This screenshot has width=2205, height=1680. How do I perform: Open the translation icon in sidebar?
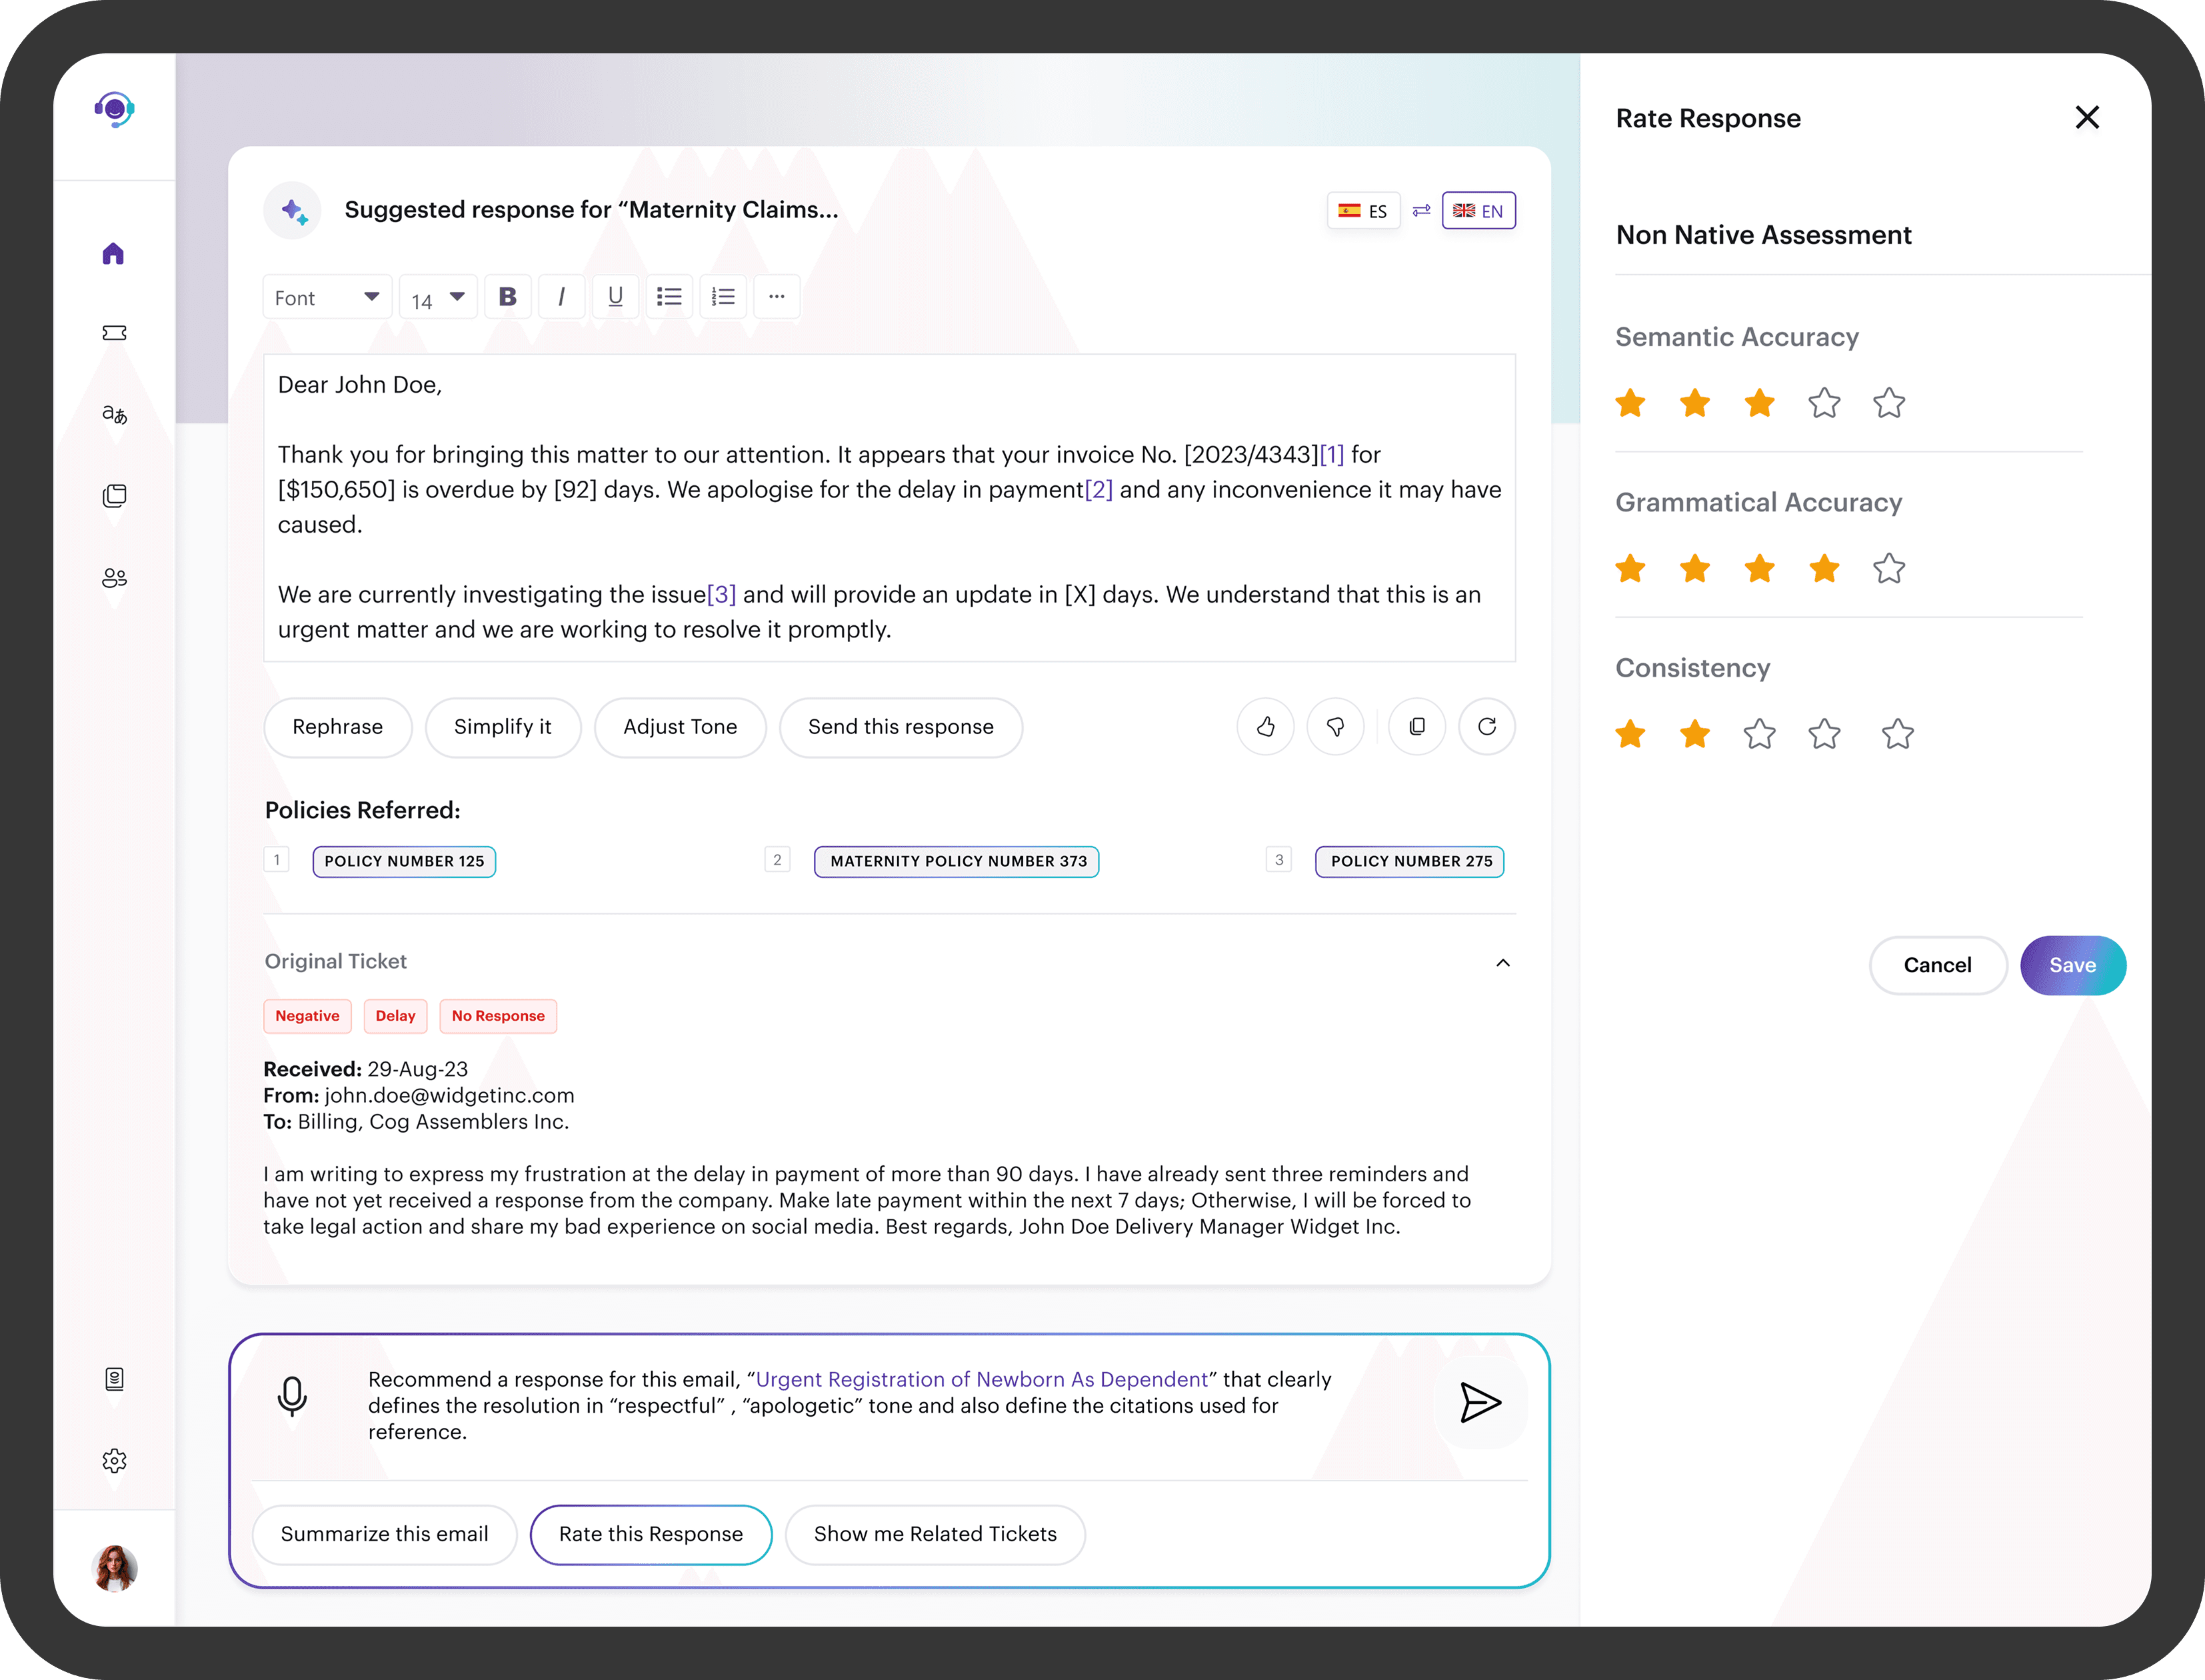114,414
